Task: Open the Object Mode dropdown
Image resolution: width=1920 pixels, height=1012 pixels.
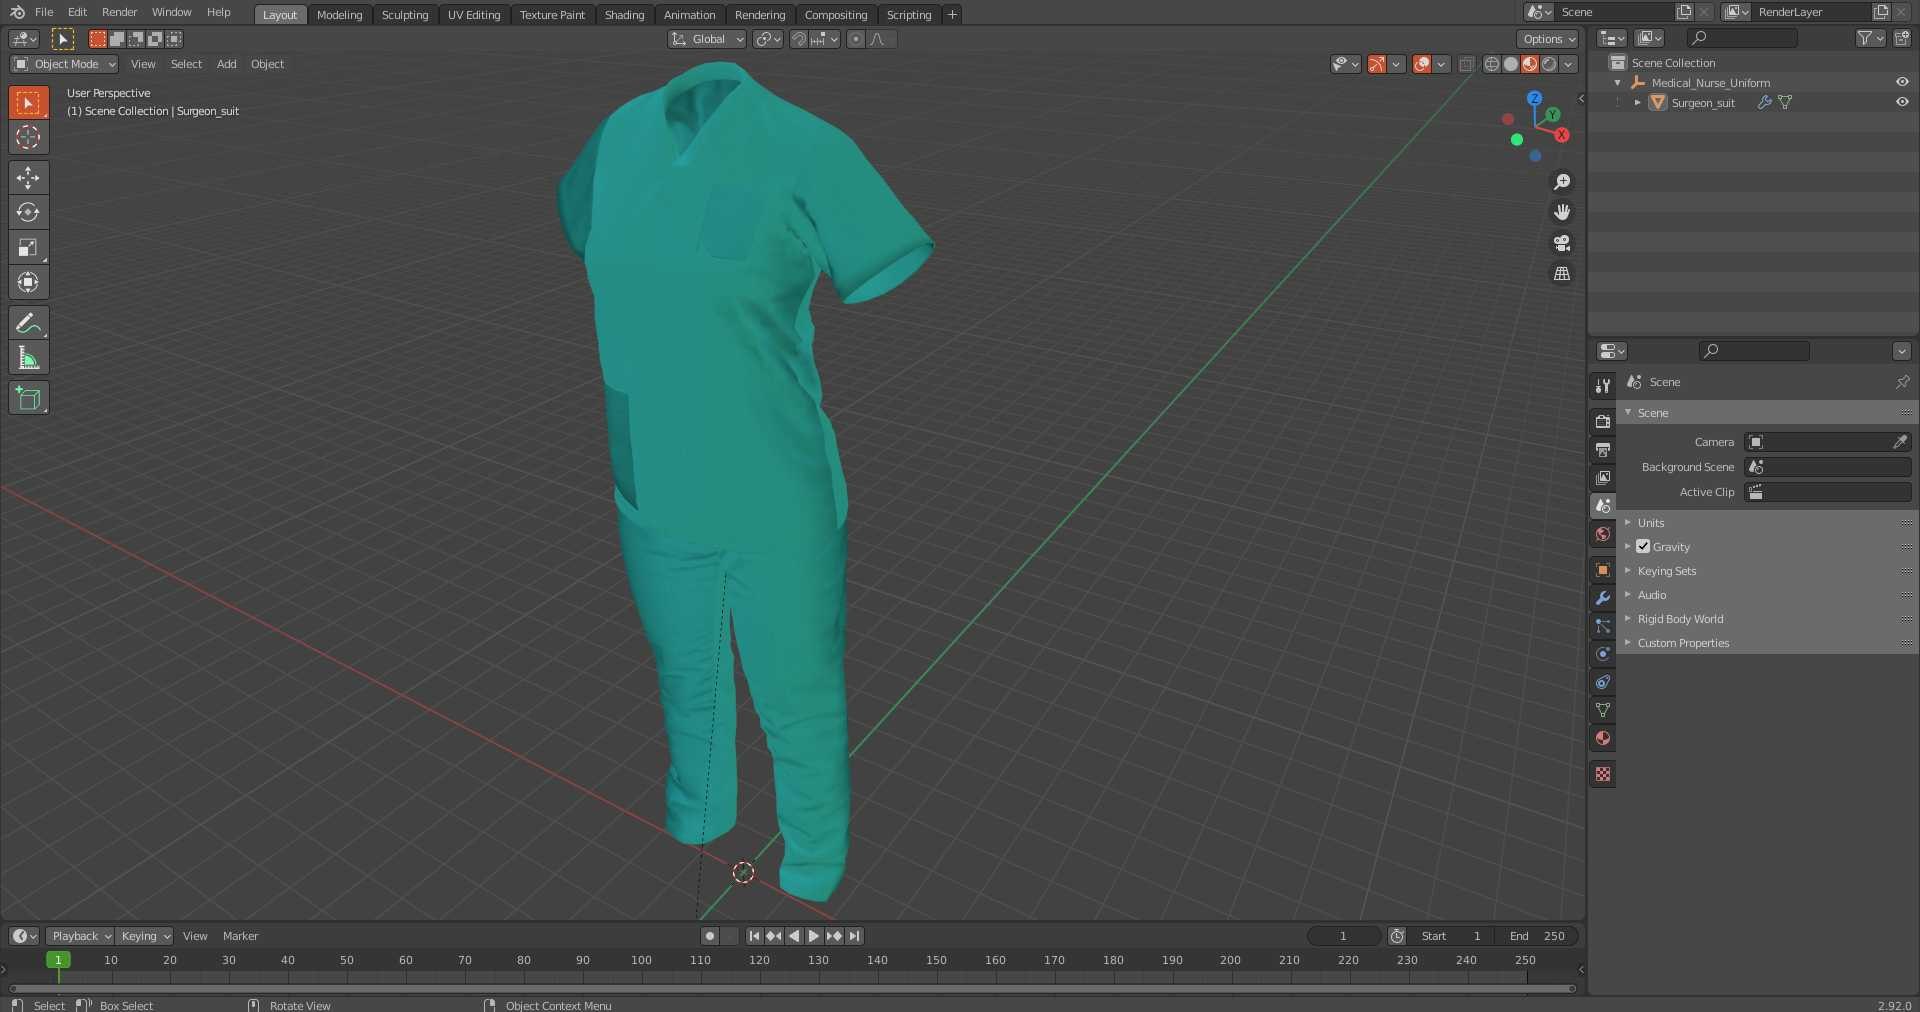Action: tap(64, 64)
